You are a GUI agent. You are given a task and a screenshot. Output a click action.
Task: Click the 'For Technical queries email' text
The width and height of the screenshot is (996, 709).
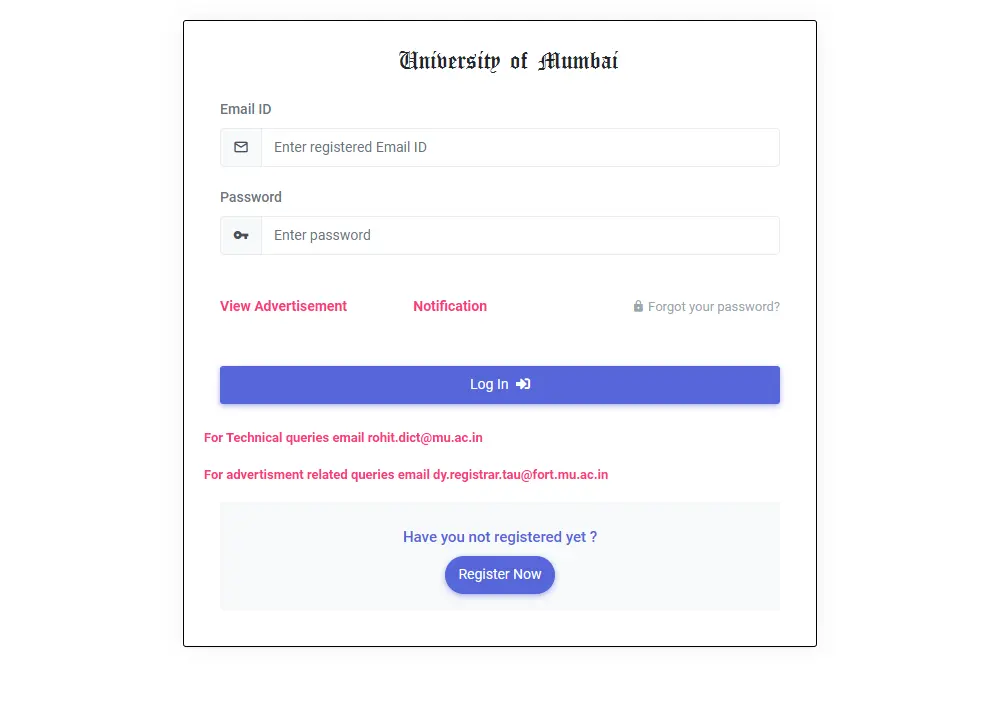284,438
